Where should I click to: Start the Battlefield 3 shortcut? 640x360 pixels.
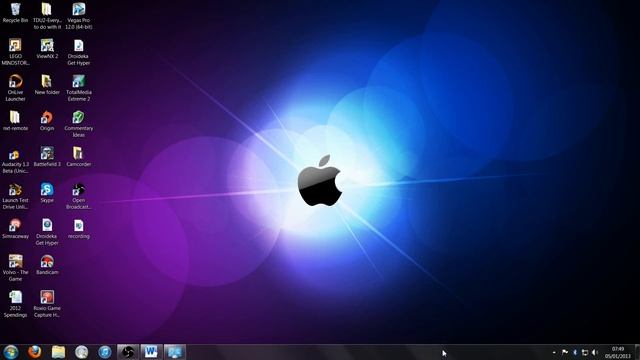click(47, 157)
